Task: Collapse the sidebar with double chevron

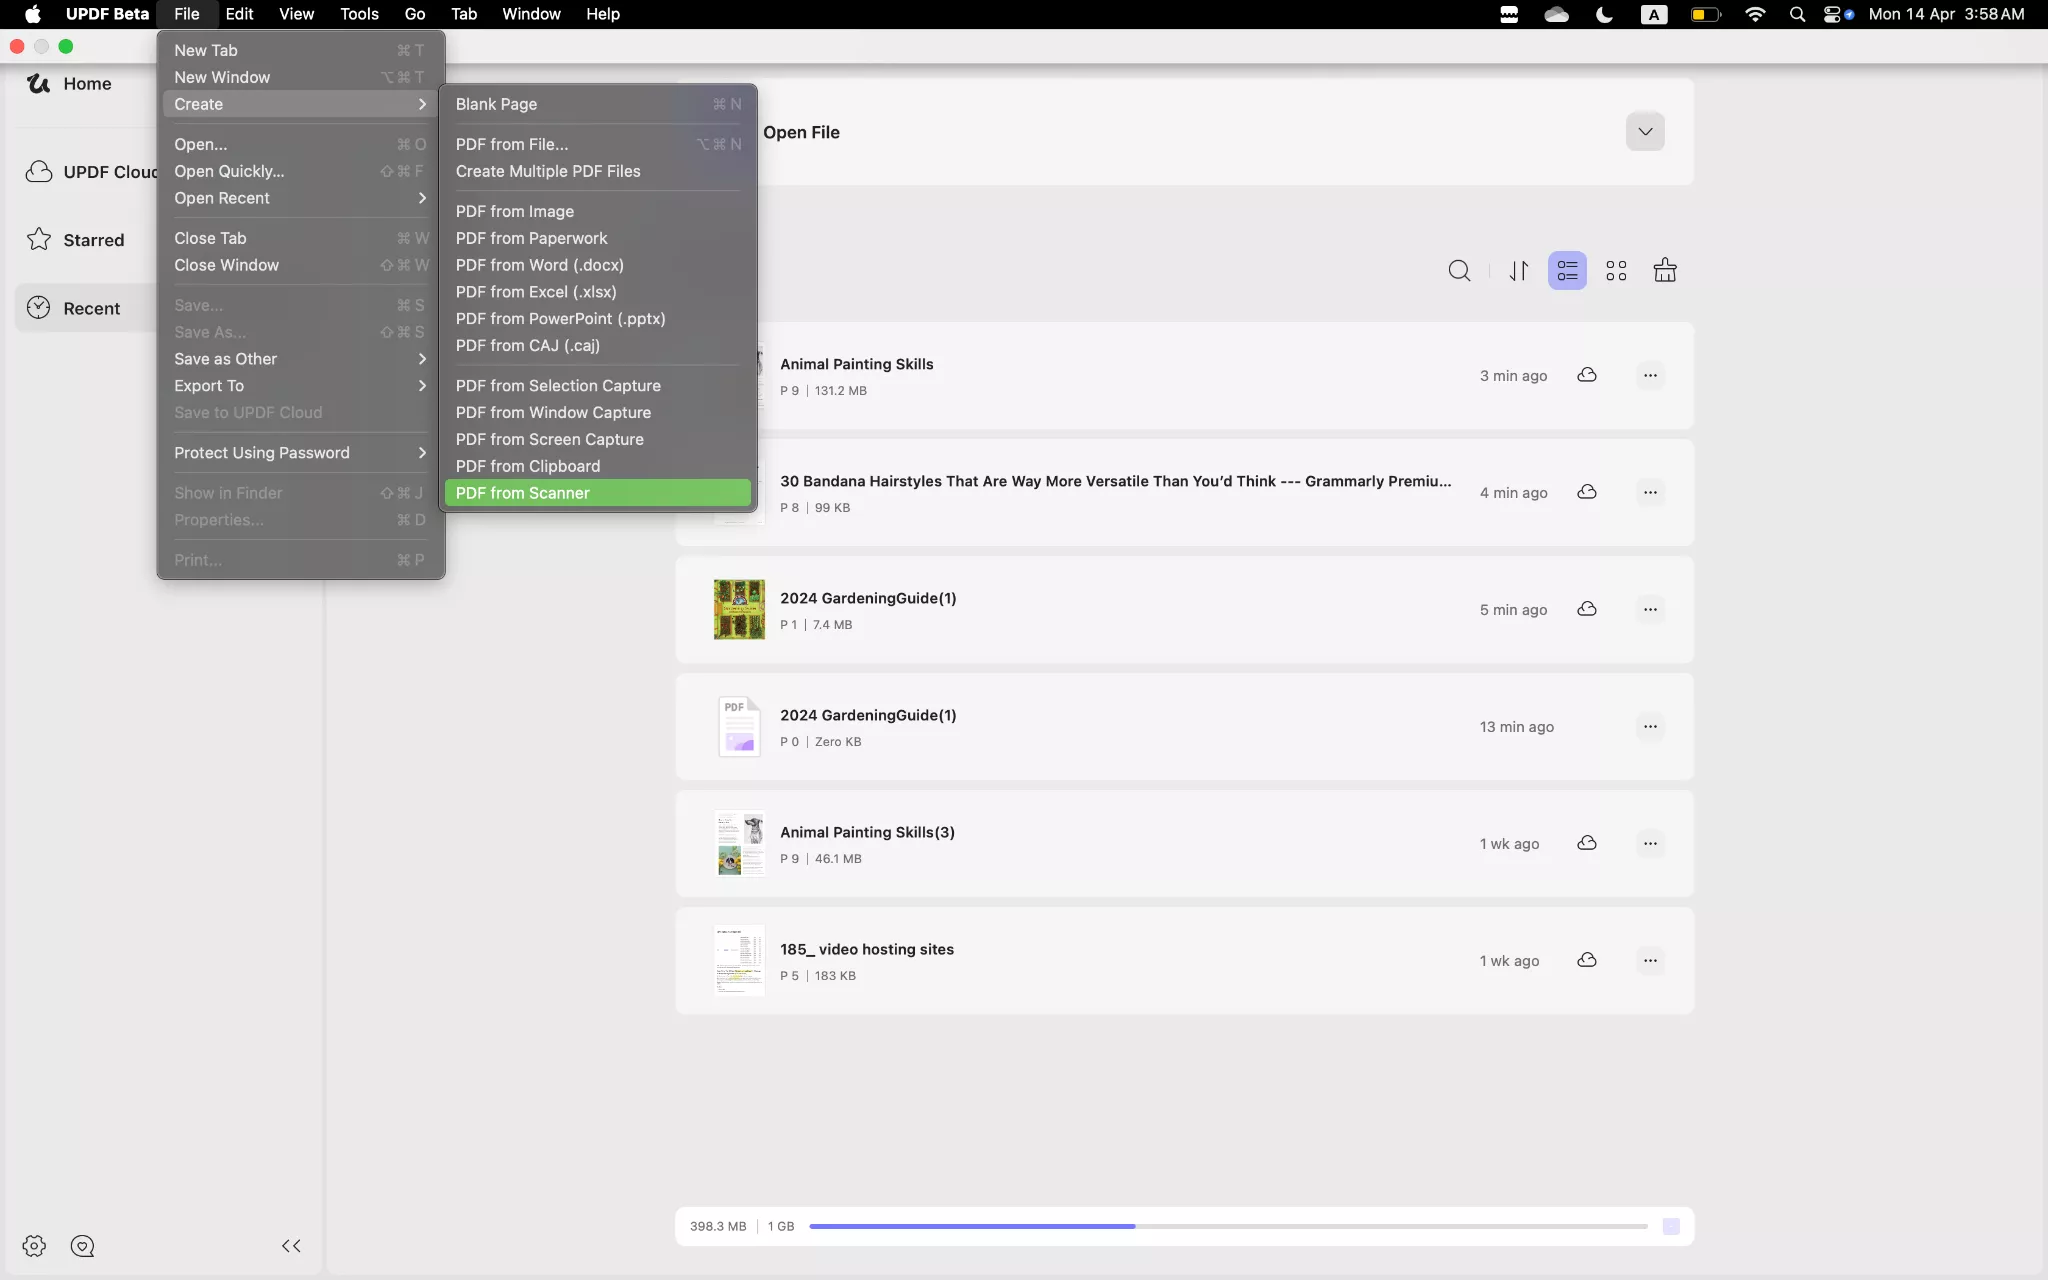Action: pyautogui.click(x=291, y=1246)
